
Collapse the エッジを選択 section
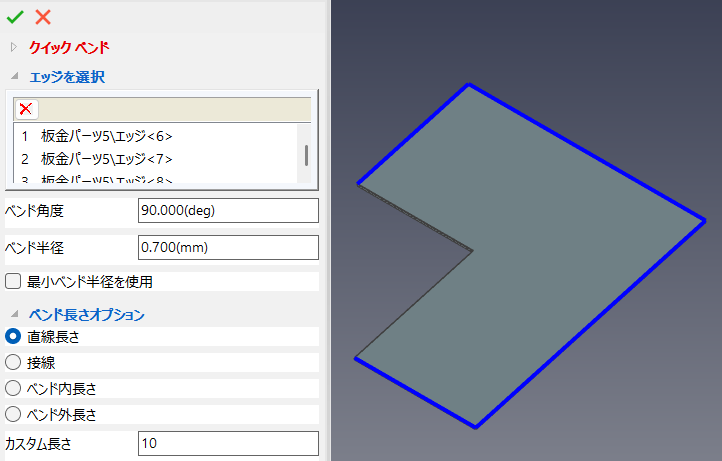[14, 77]
